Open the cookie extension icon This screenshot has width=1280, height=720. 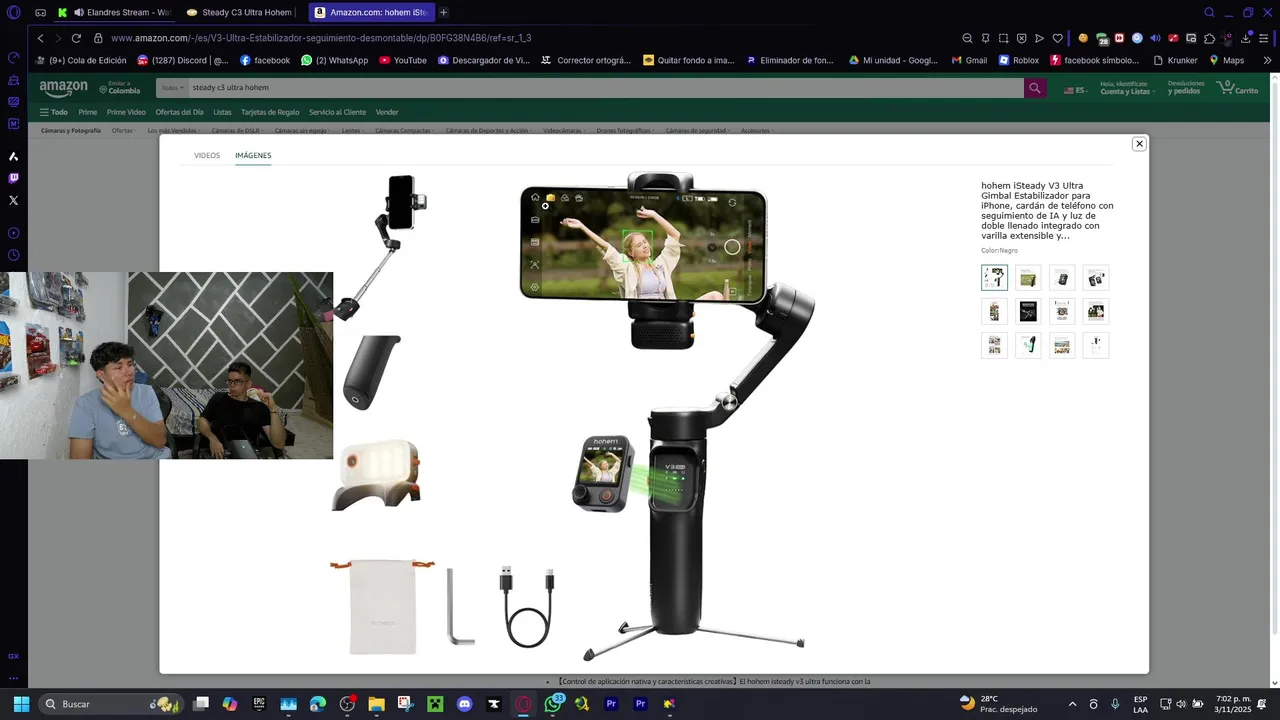[1083, 38]
